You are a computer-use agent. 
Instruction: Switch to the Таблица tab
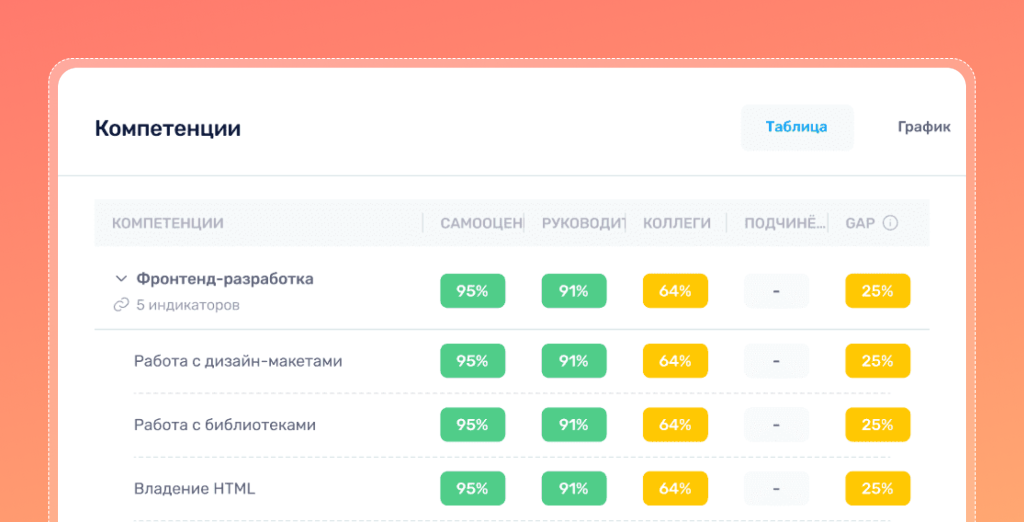coord(797,127)
